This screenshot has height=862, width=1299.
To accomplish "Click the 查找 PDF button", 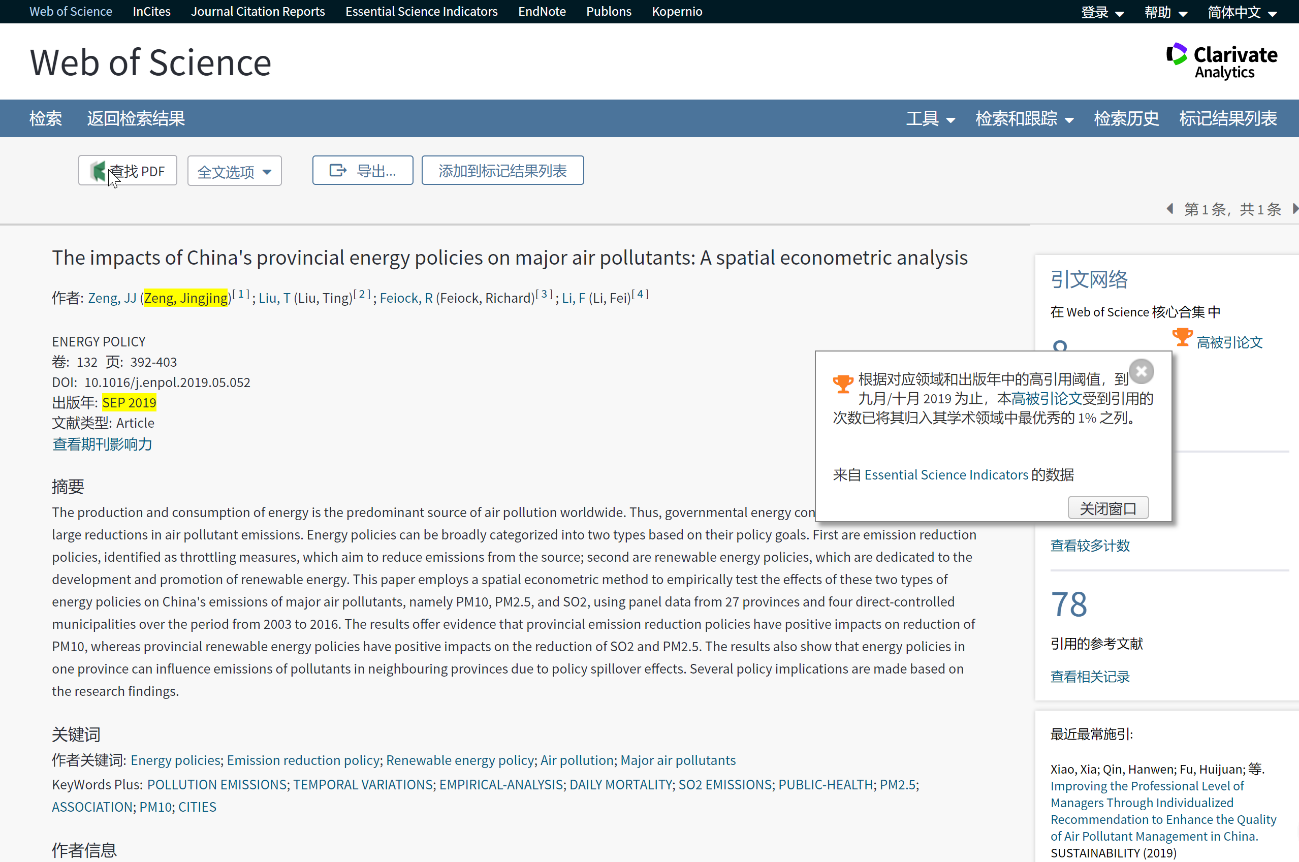I will 128,171.
